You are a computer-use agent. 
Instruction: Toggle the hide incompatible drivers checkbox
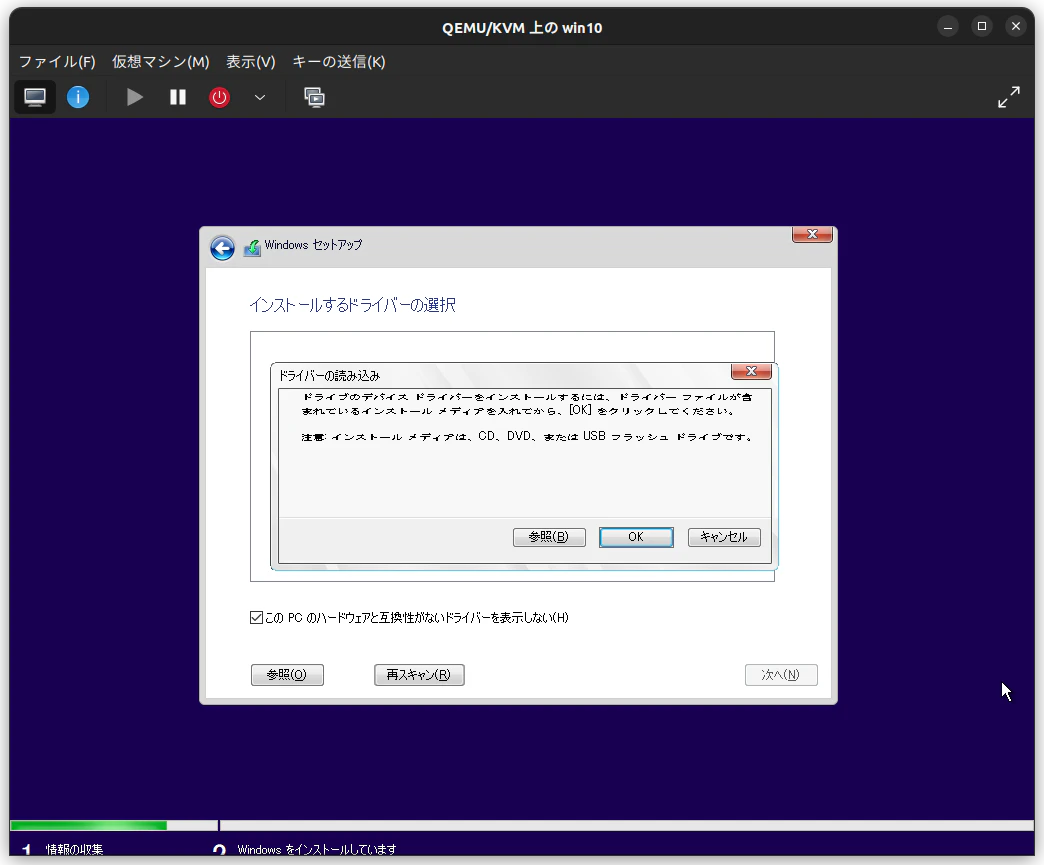point(256,617)
